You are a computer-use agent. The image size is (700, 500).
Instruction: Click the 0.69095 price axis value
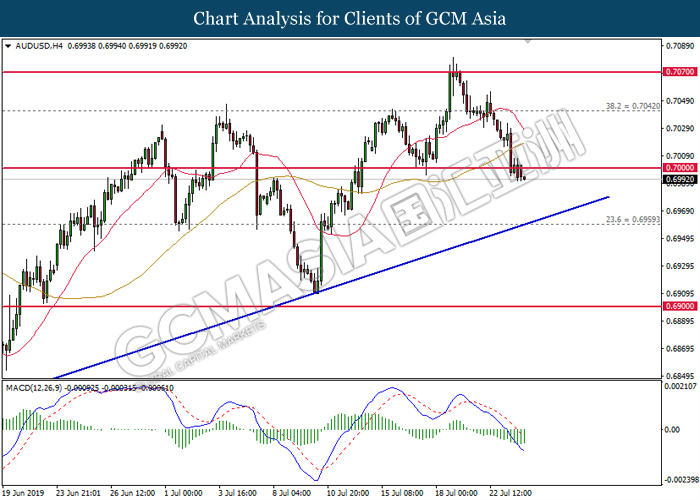point(680,294)
